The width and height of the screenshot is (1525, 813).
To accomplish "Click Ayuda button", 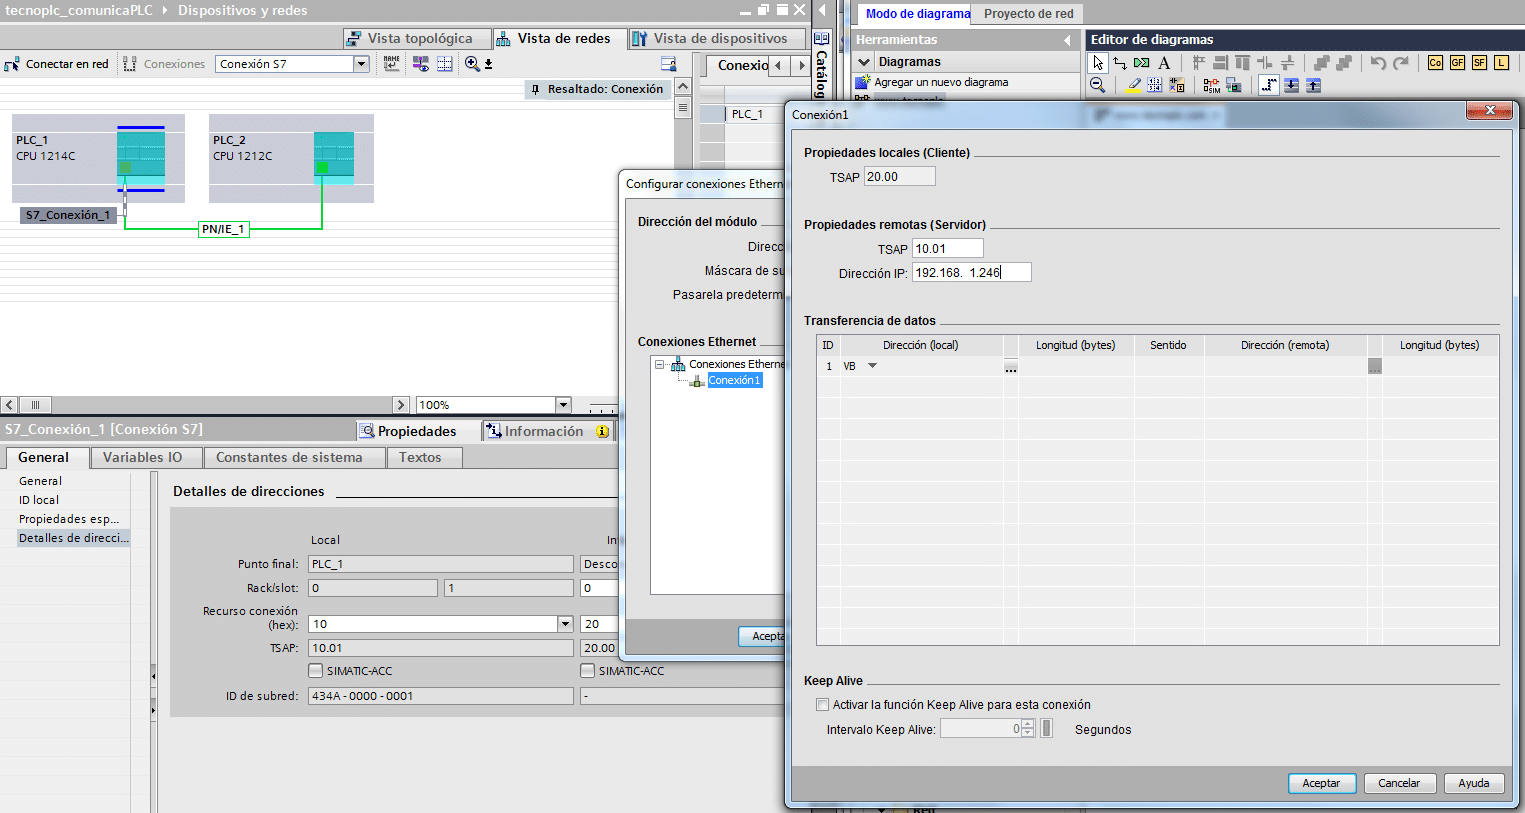I will [1474, 783].
